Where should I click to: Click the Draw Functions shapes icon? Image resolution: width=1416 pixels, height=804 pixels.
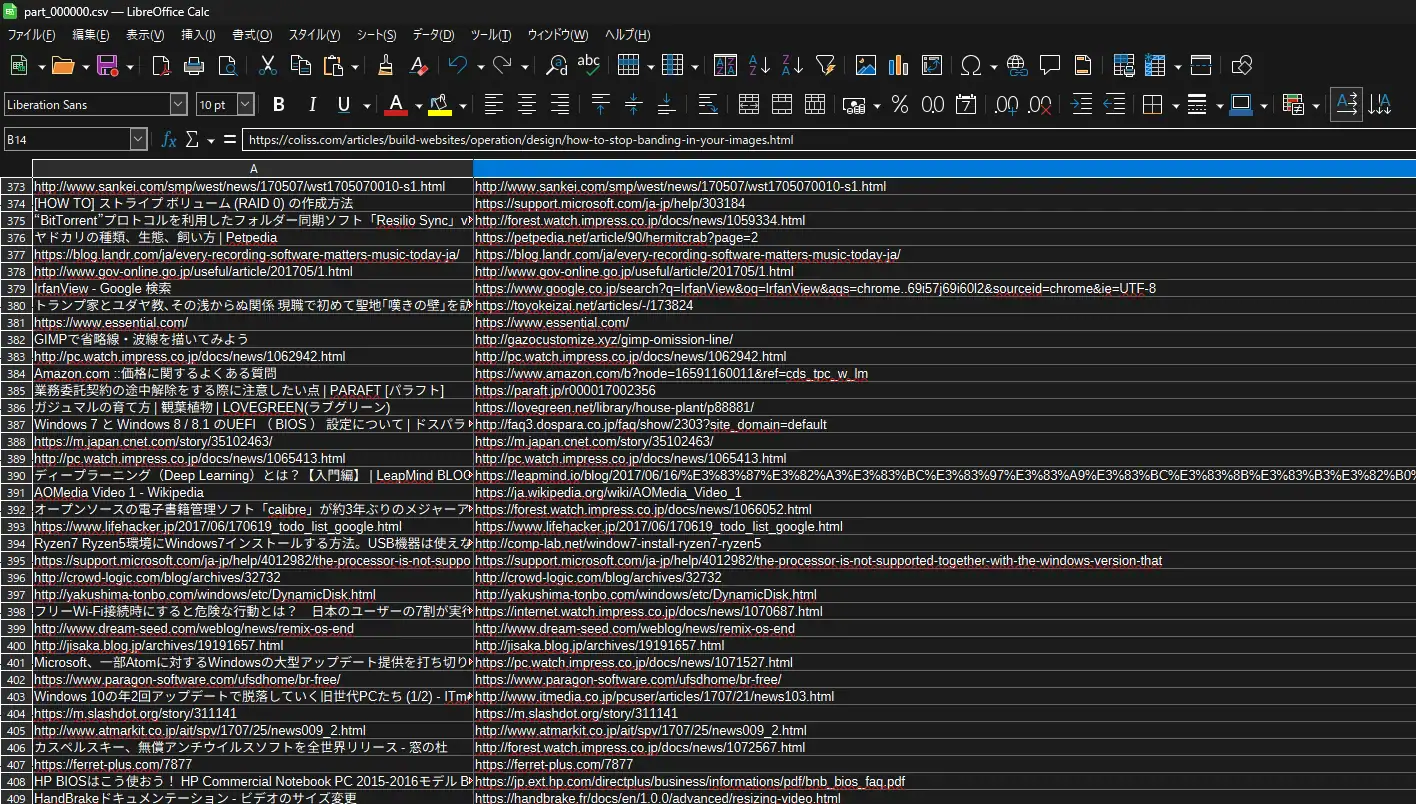(1242, 66)
